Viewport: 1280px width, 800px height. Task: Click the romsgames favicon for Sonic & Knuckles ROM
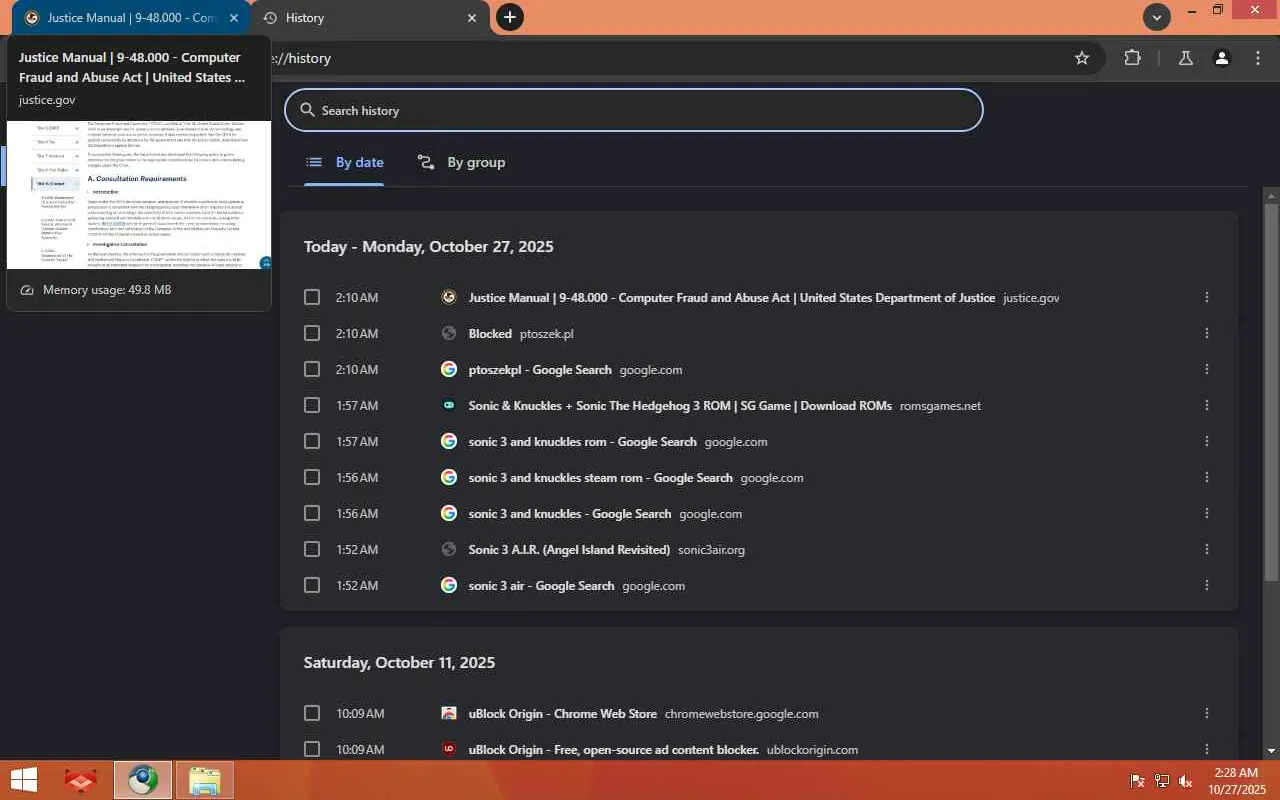coord(449,405)
